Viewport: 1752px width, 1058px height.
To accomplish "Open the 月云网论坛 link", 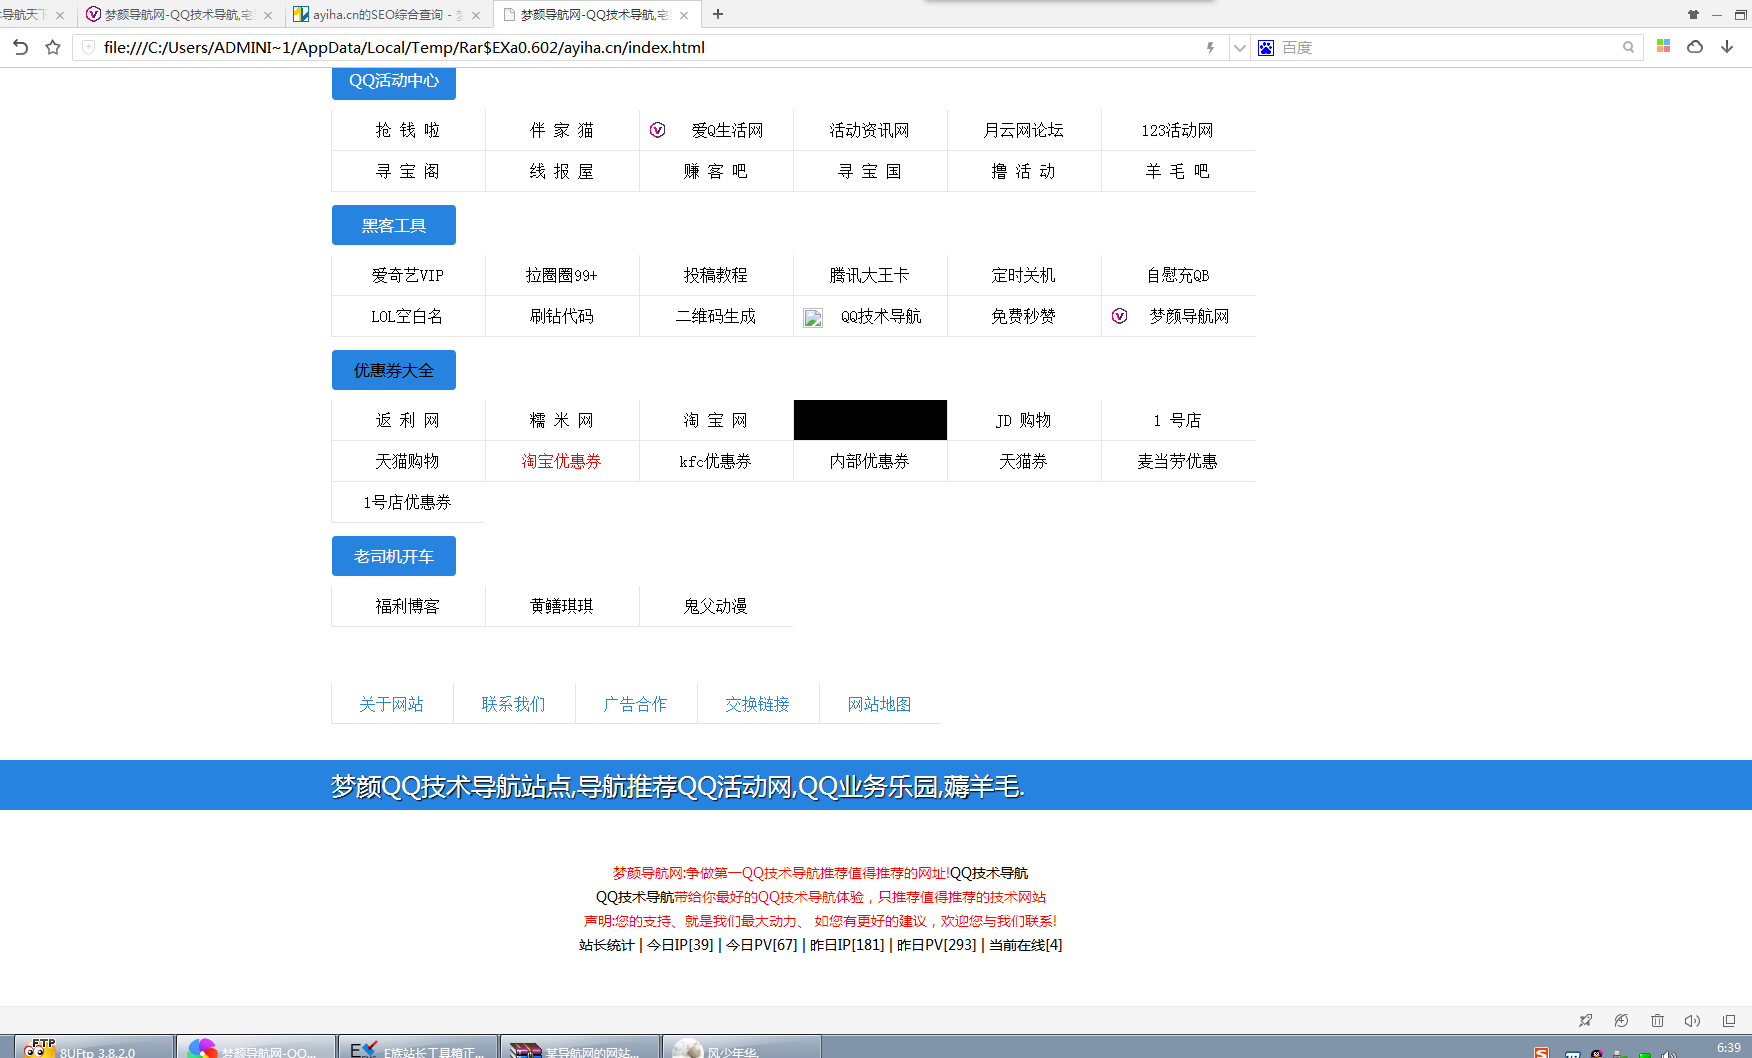I will 1024,130.
